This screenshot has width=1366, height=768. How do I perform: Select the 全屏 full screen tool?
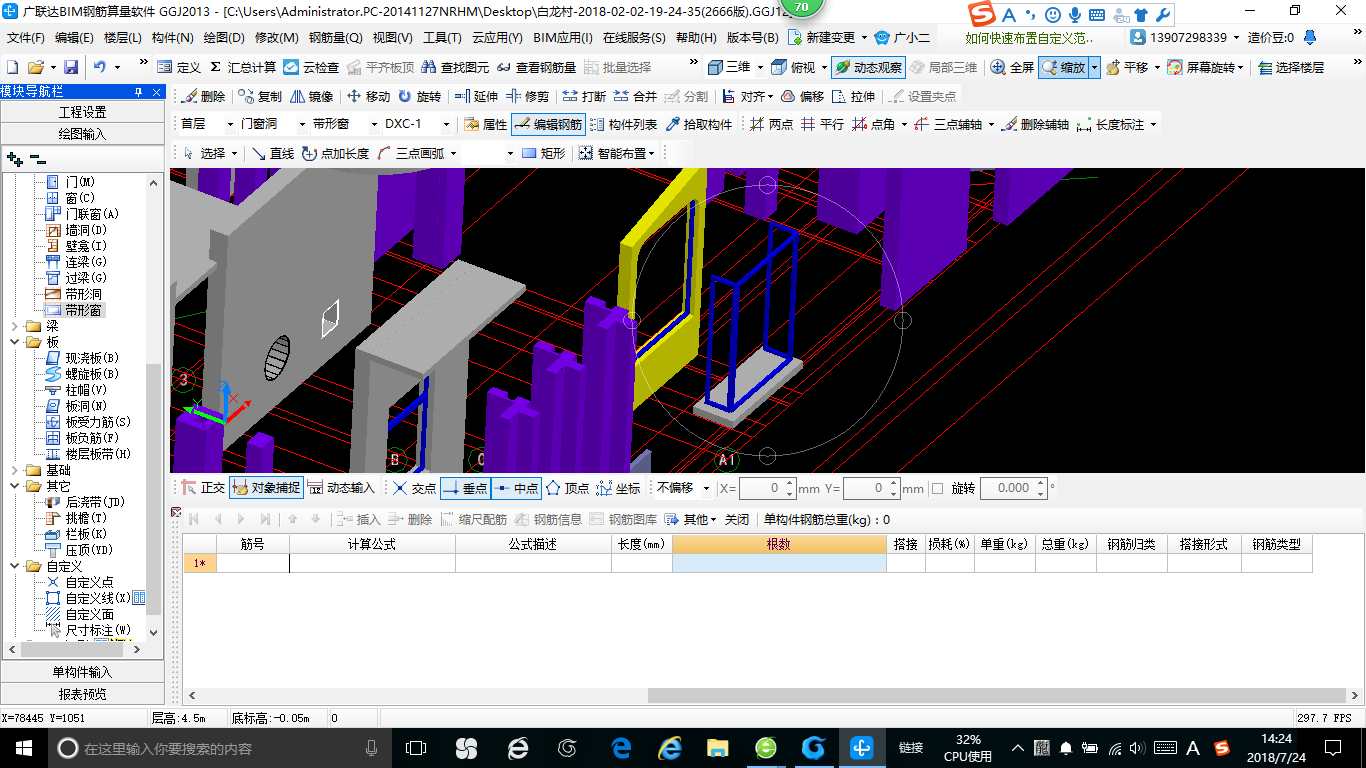point(1012,67)
